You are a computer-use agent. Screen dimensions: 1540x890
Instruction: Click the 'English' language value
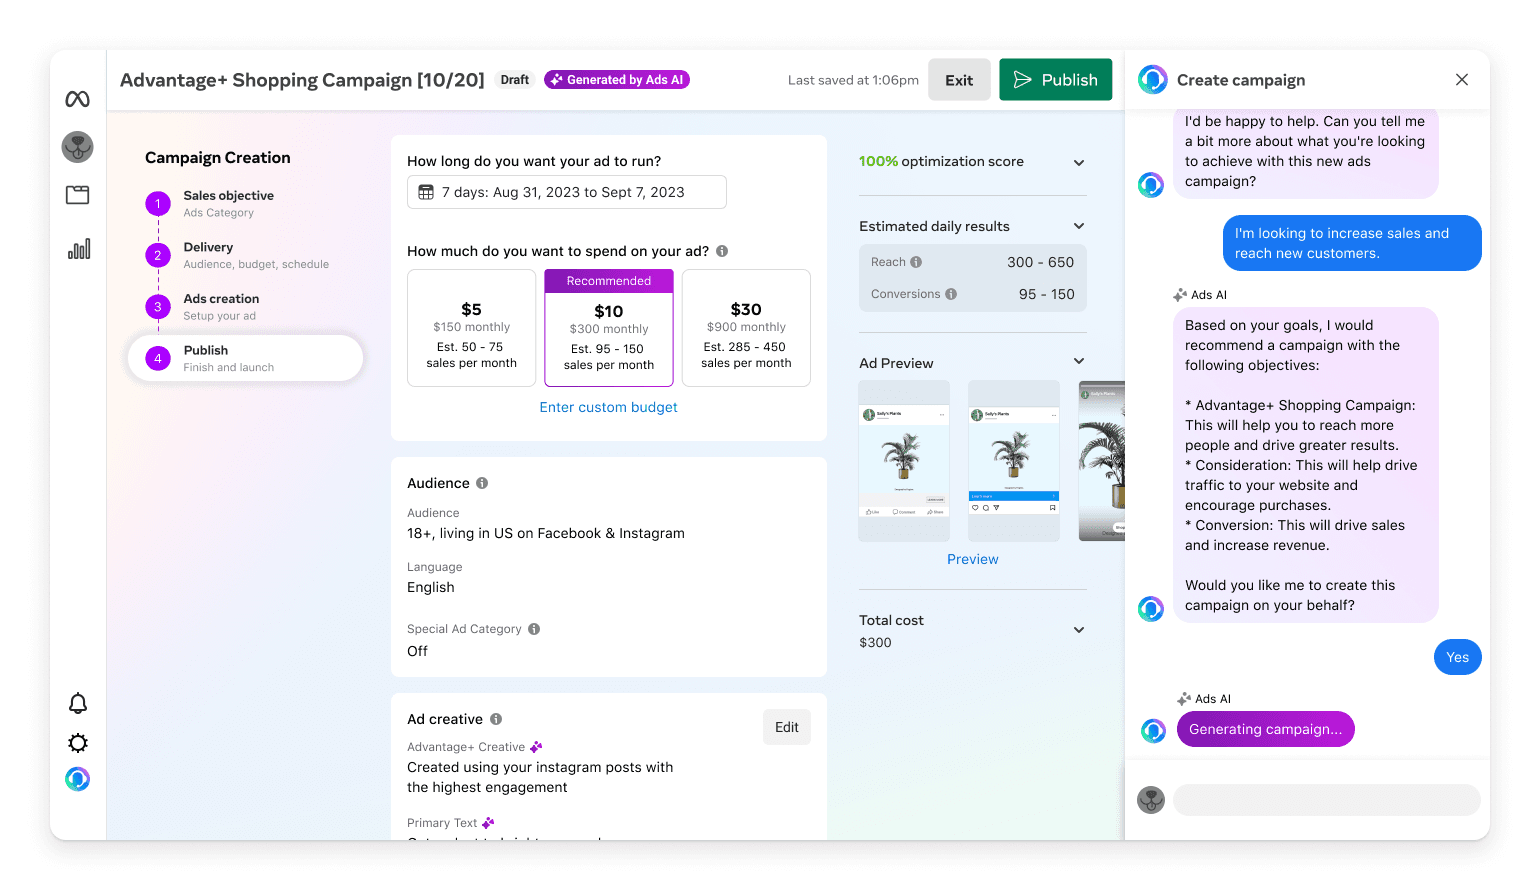tap(431, 587)
